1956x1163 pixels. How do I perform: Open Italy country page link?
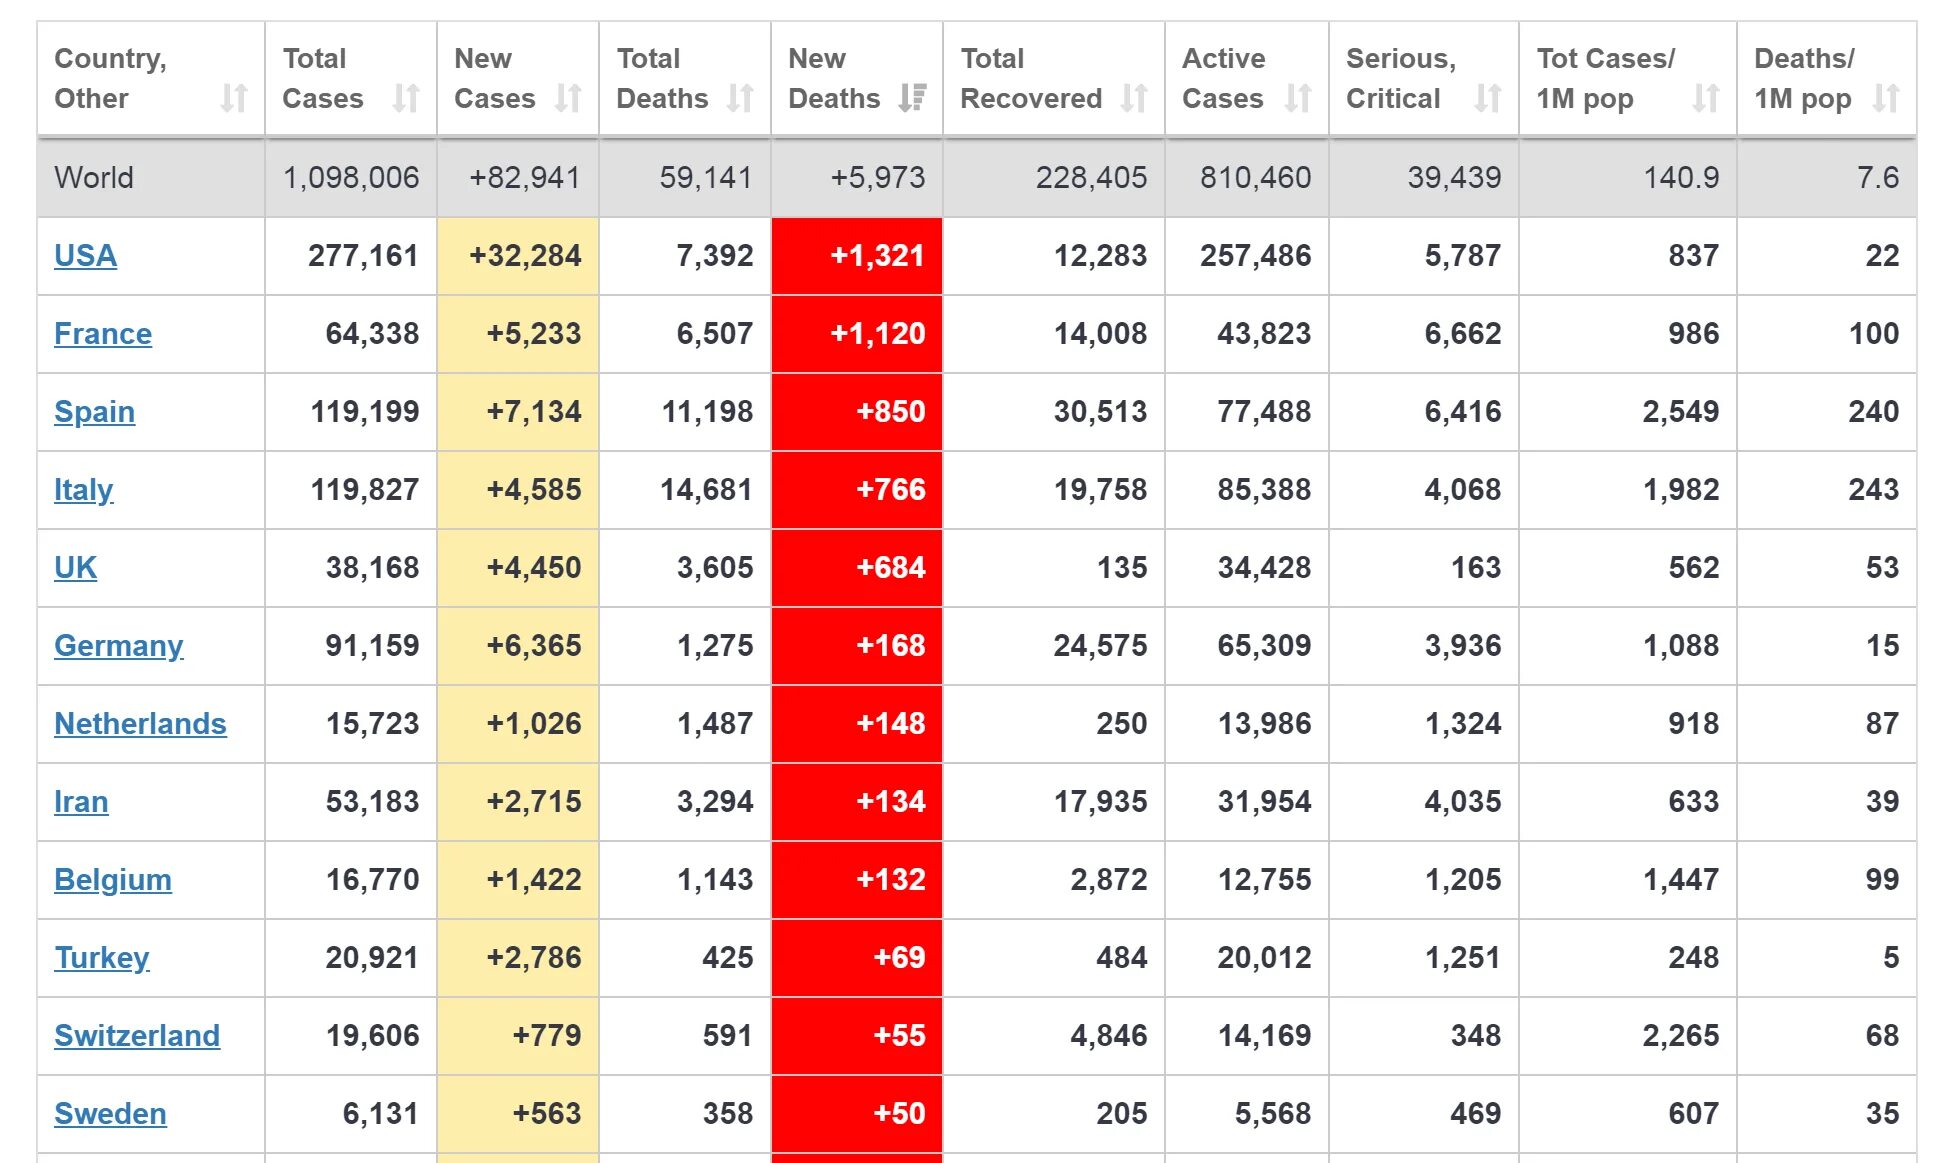click(83, 490)
